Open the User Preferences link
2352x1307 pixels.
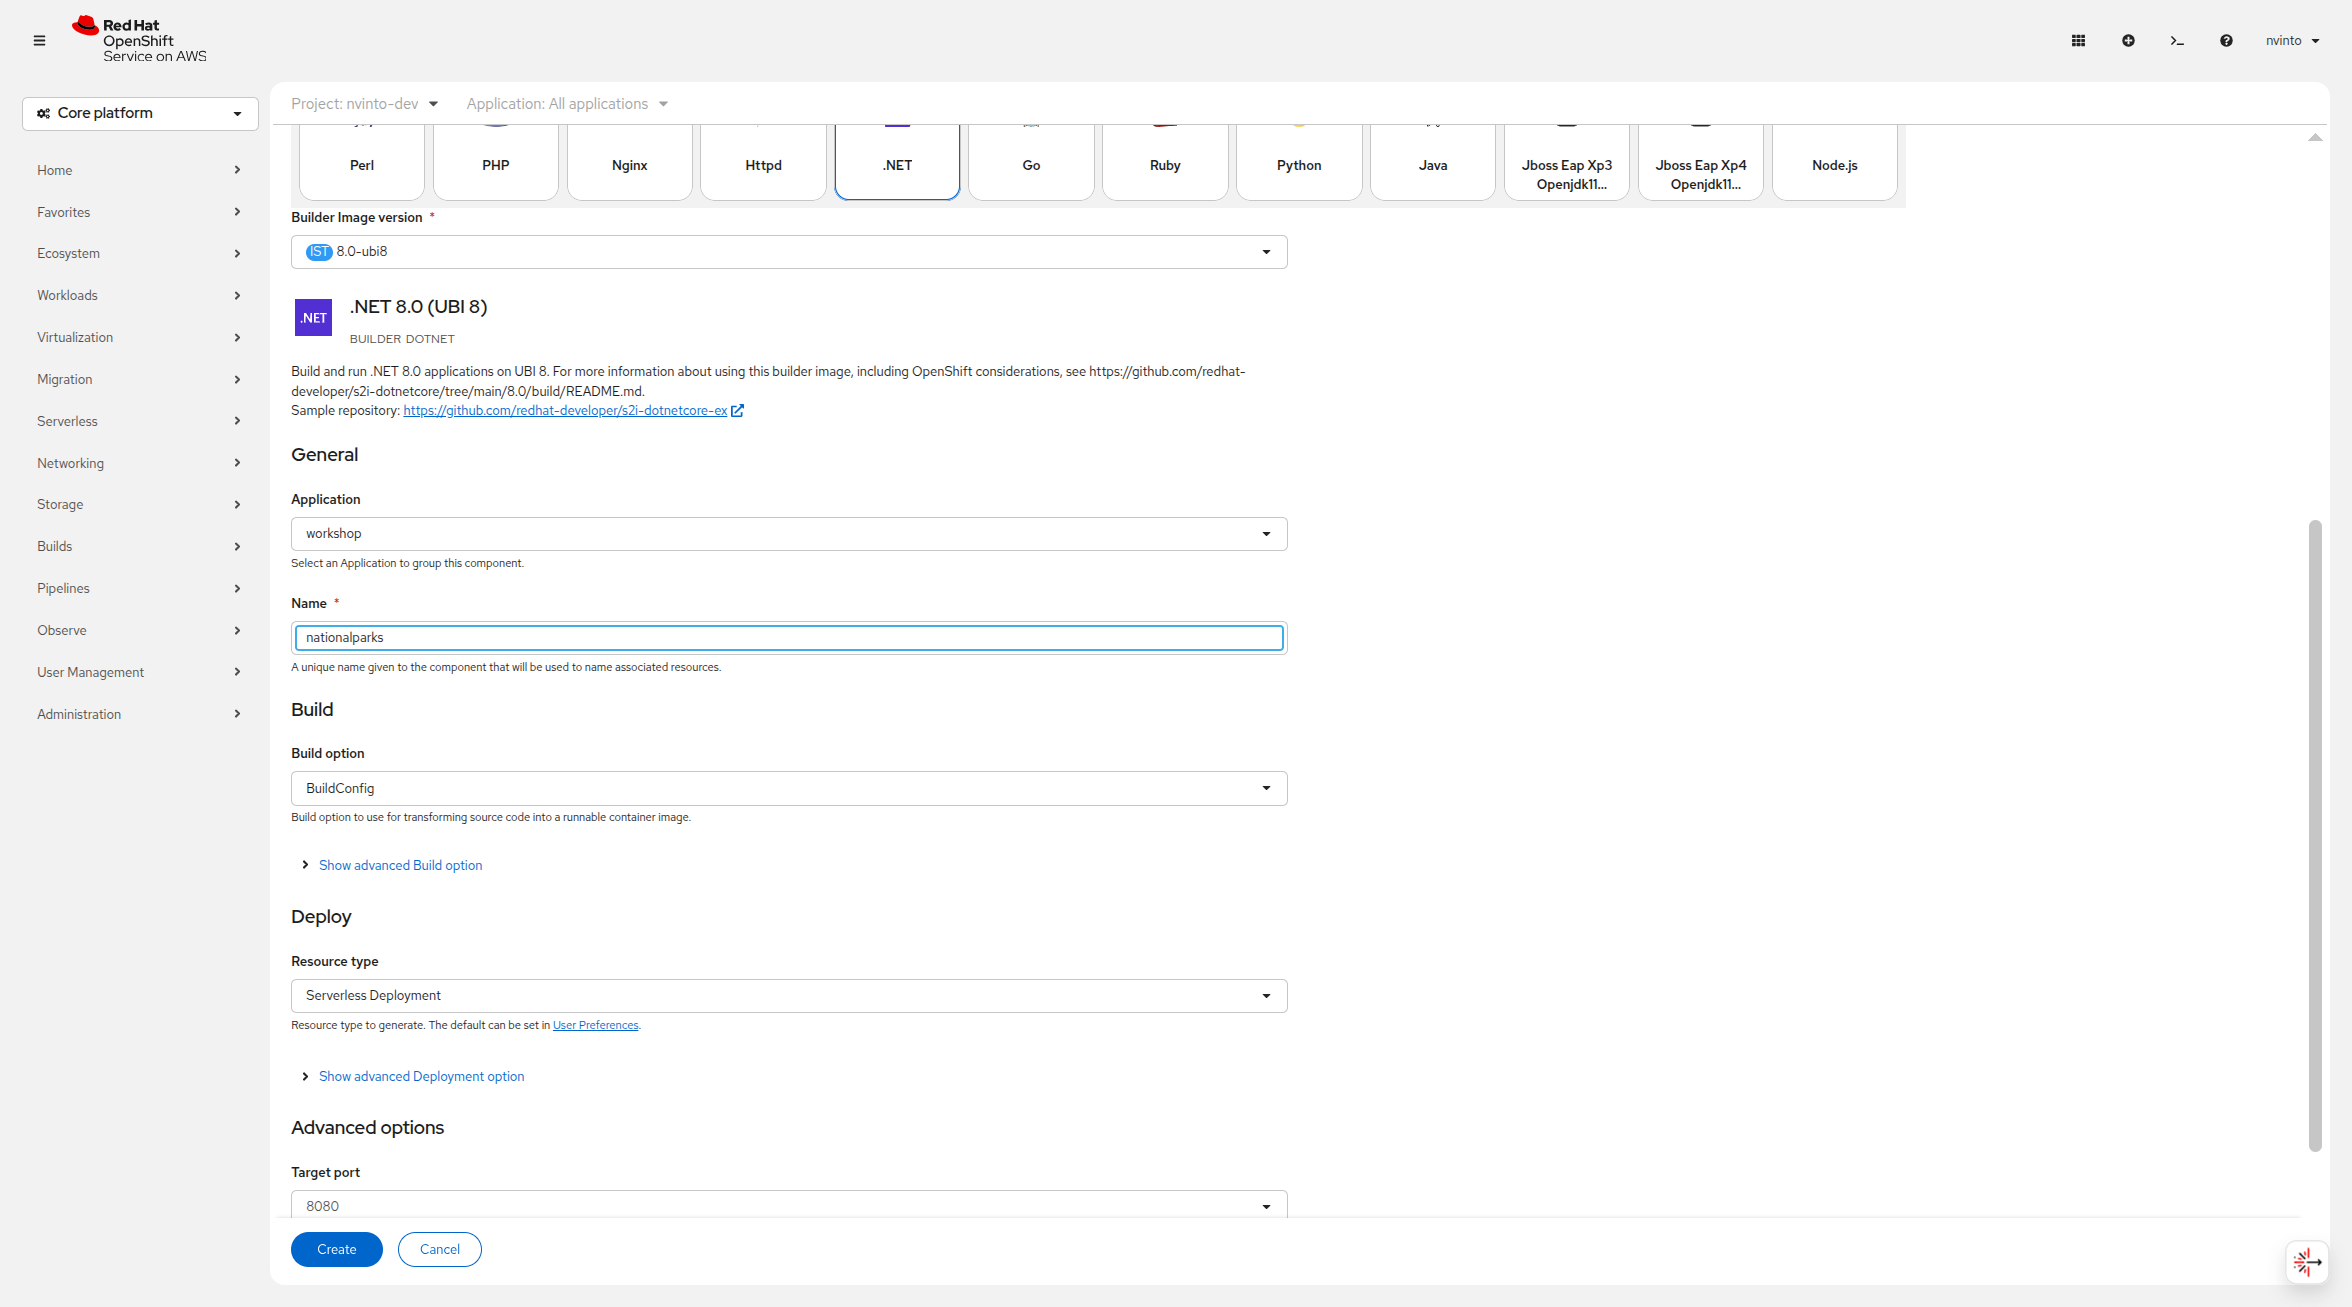[x=596, y=1026]
